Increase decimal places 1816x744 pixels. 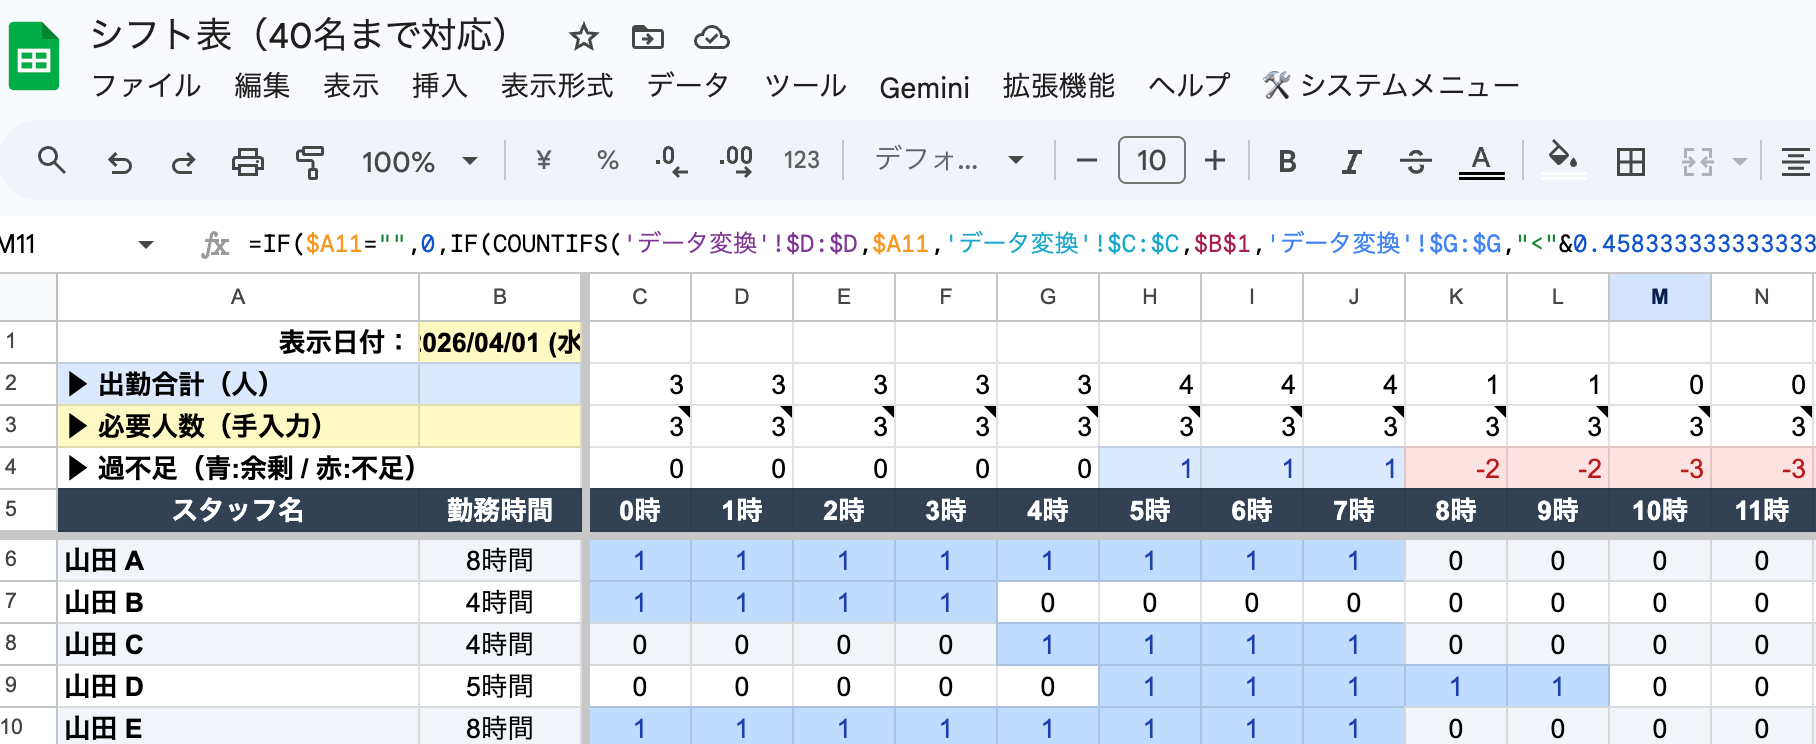pos(736,160)
